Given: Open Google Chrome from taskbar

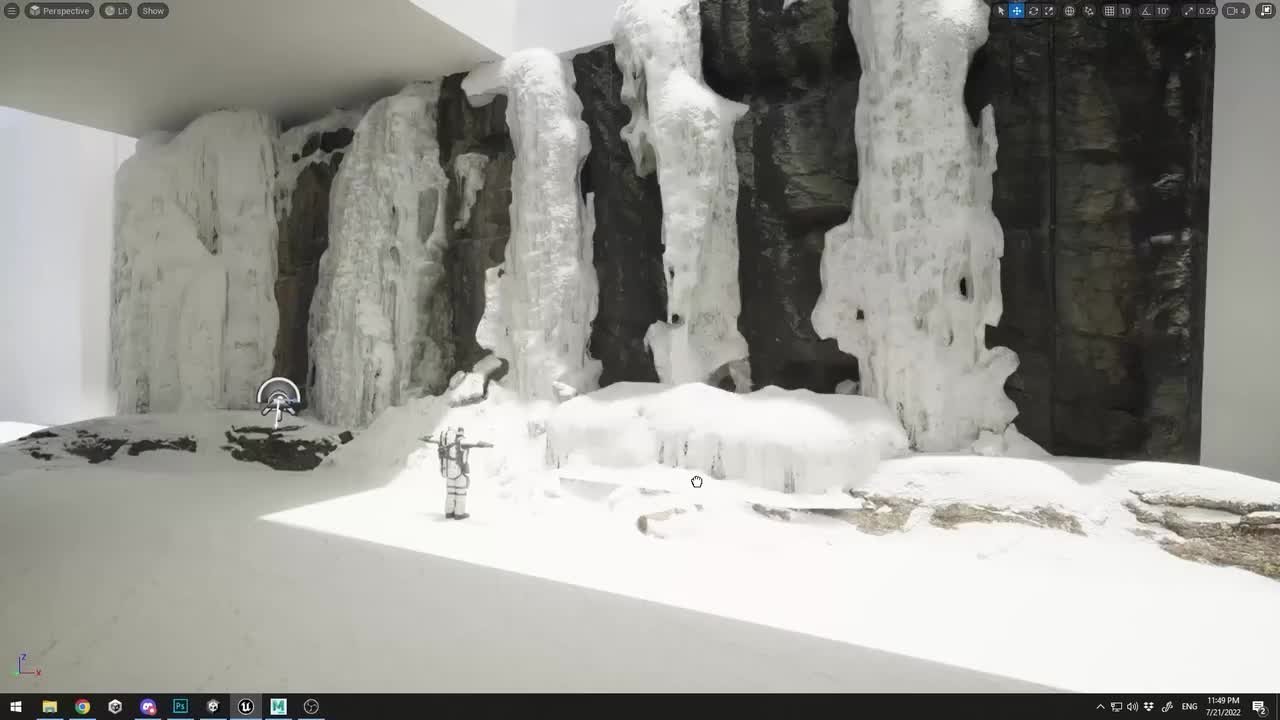Looking at the screenshot, I should point(82,706).
